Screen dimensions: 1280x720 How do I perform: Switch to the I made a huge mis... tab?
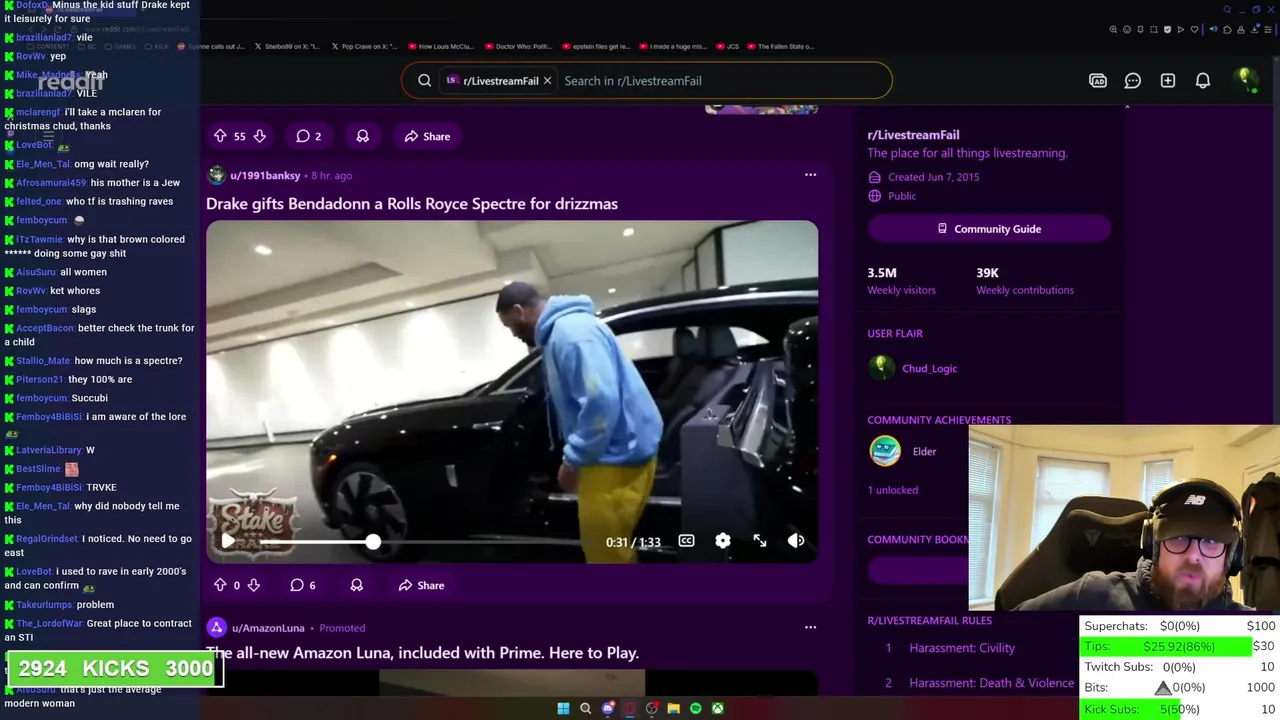click(672, 46)
